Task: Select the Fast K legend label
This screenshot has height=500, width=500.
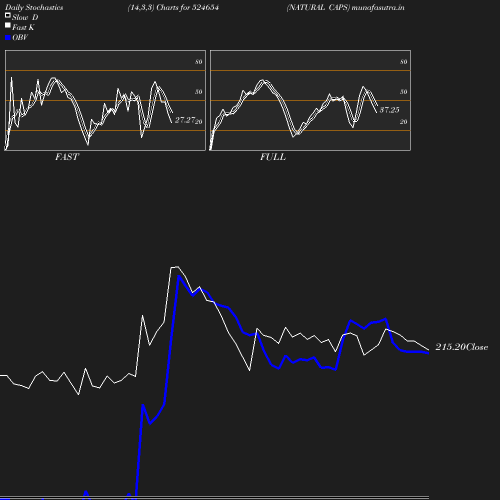Action: (x=23, y=27)
